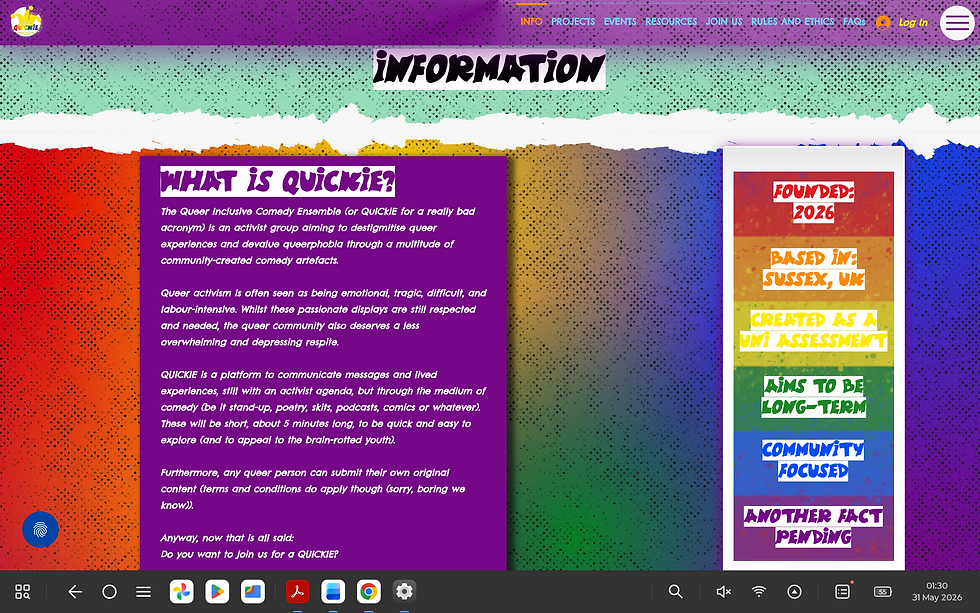Open the blue stacked-window app in the taskbar
Viewport: 980px width, 613px height.
coord(333,591)
